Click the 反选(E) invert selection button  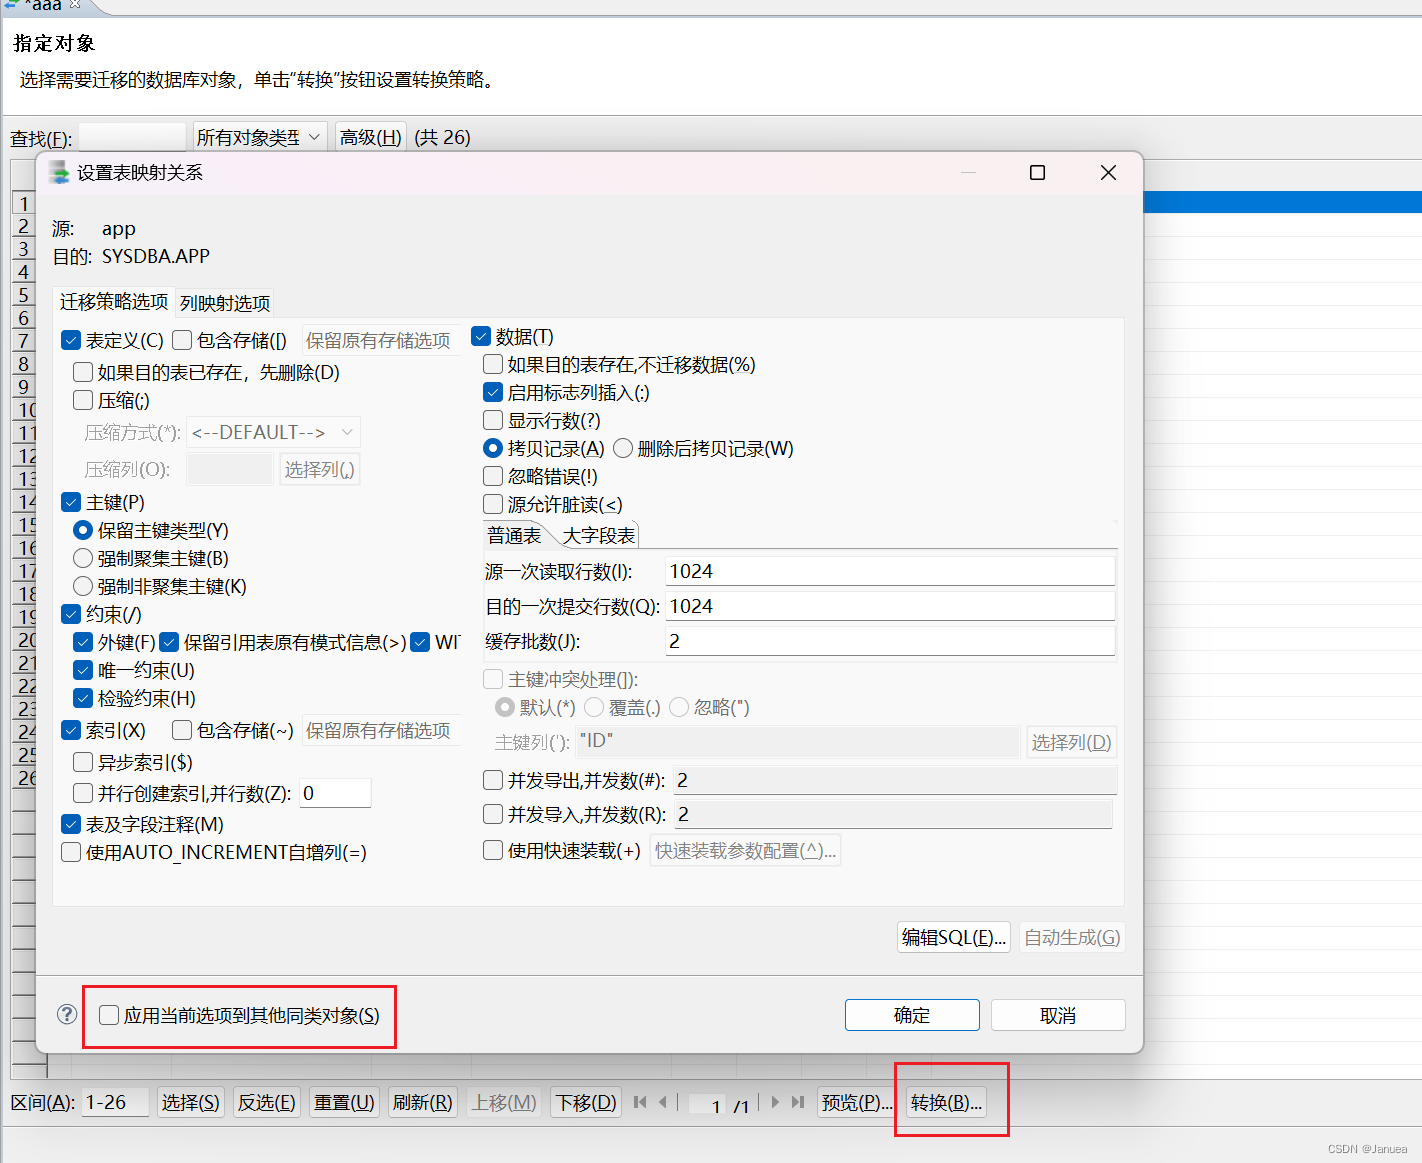[266, 1102]
